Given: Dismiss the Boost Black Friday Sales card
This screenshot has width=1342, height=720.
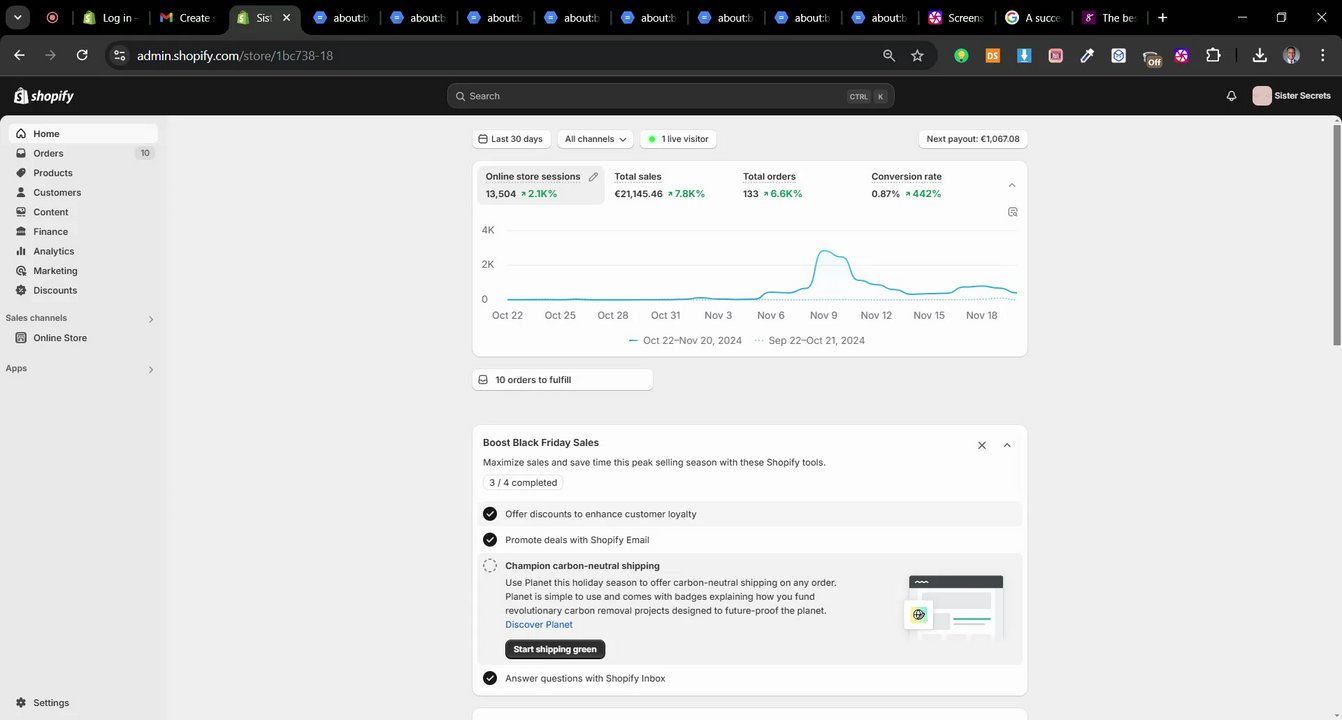Looking at the screenshot, I should [982, 445].
